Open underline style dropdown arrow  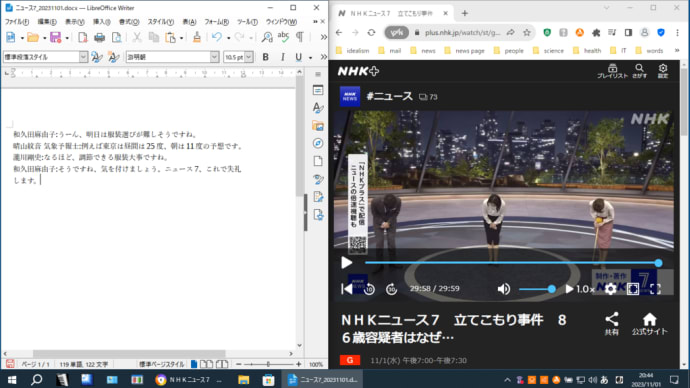[310, 58]
